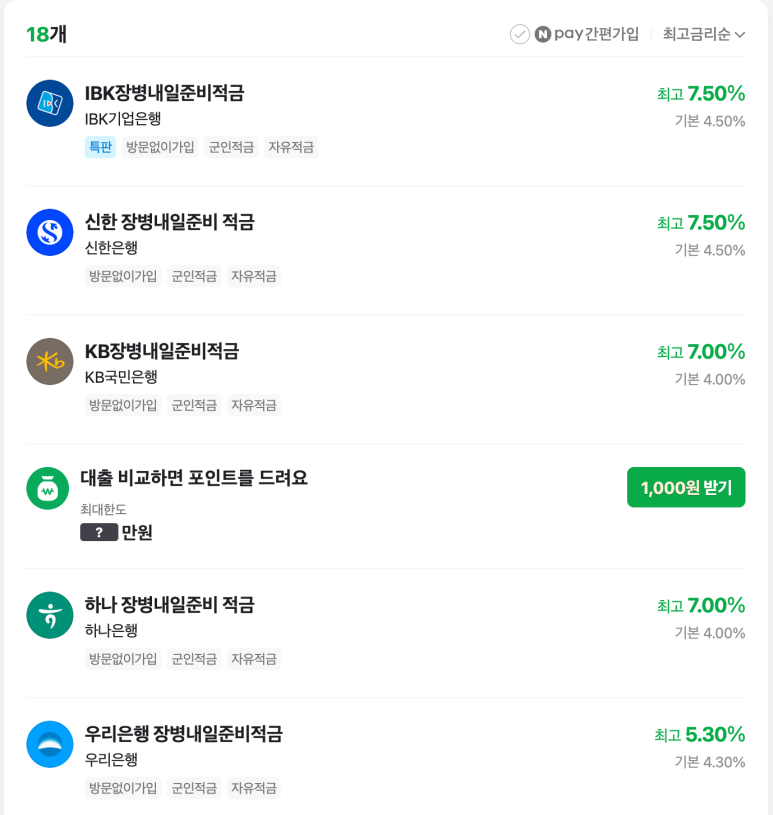Click the 최고 7.00% rate of KB product
This screenshot has height=815, width=773.
click(701, 352)
